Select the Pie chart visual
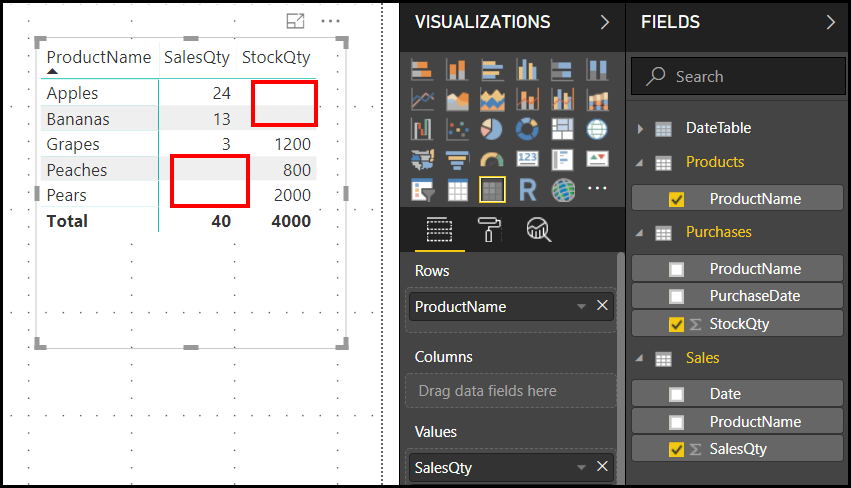The image size is (851, 488). click(492, 130)
